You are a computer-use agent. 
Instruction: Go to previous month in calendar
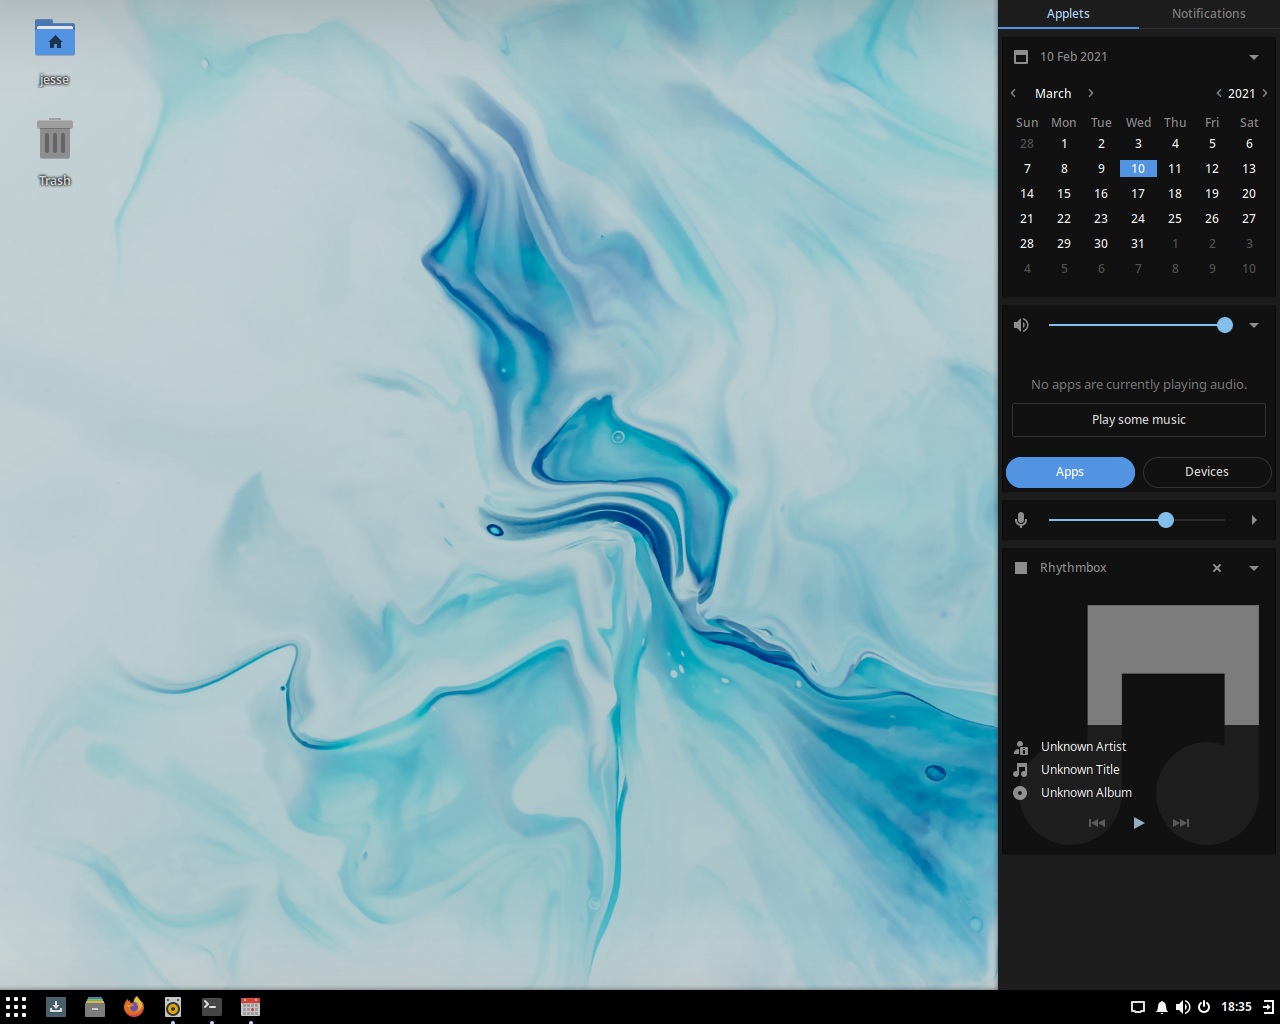(x=1013, y=93)
